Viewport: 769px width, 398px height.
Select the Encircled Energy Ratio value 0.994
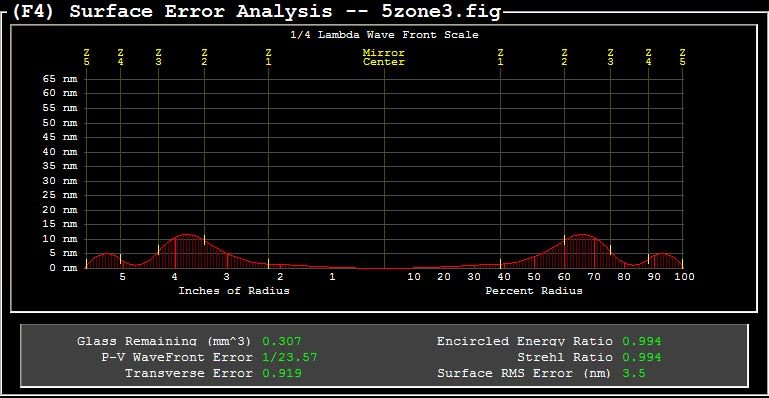point(642,341)
